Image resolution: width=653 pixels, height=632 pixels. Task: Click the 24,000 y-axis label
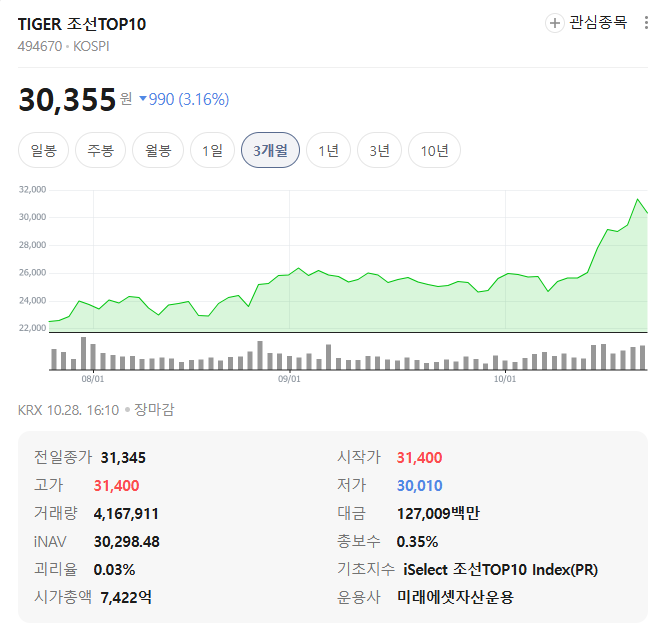(32, 301)
